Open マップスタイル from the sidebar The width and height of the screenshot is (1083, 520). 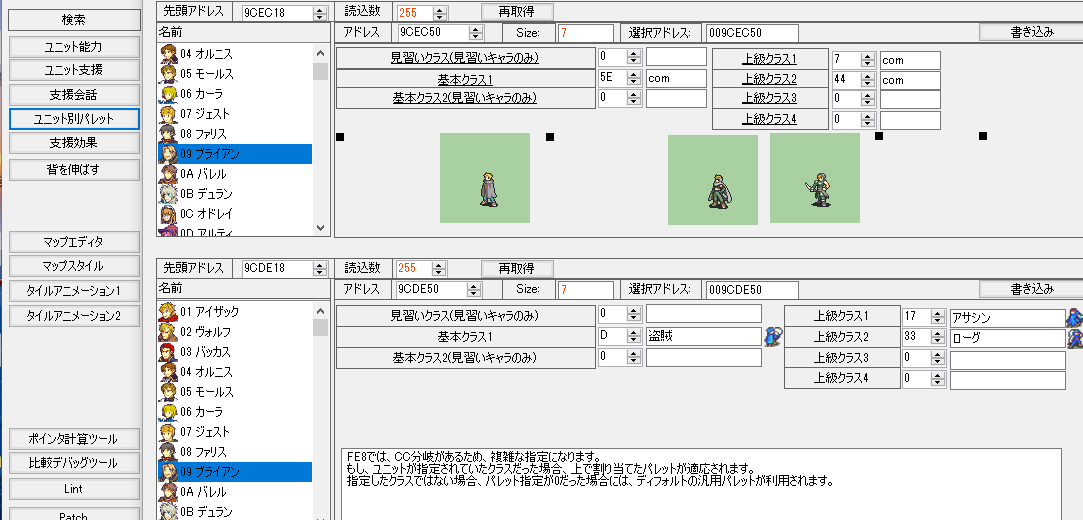73,266
